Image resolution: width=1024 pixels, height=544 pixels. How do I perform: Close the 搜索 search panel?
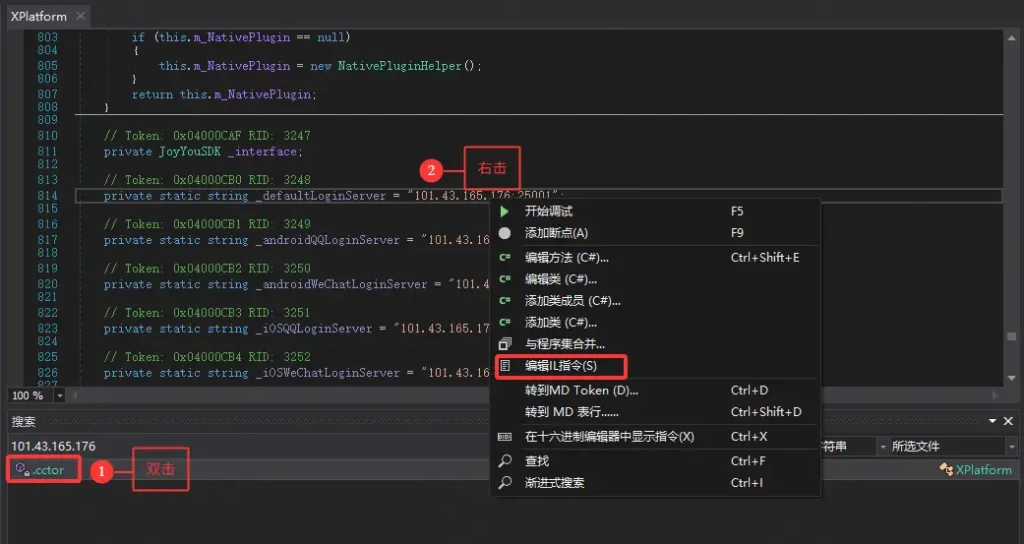tap(1008, 421)
